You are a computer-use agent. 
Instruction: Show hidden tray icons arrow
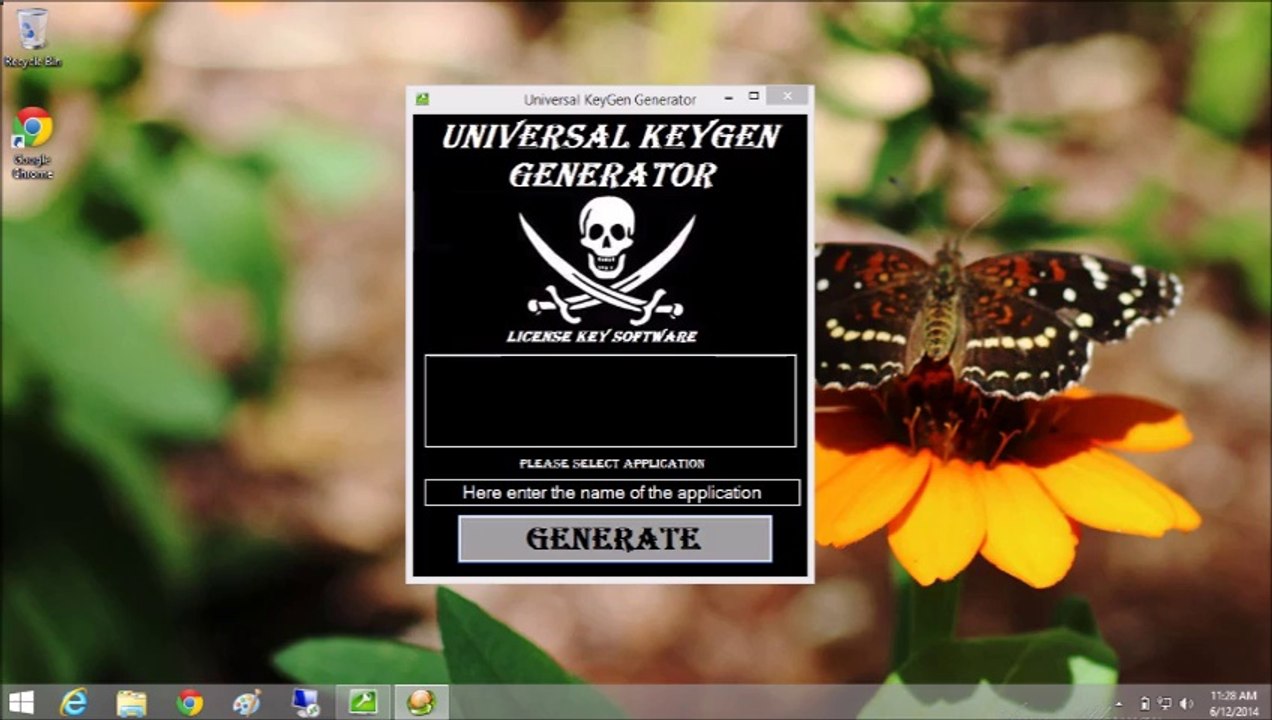tap(1119, 704)
